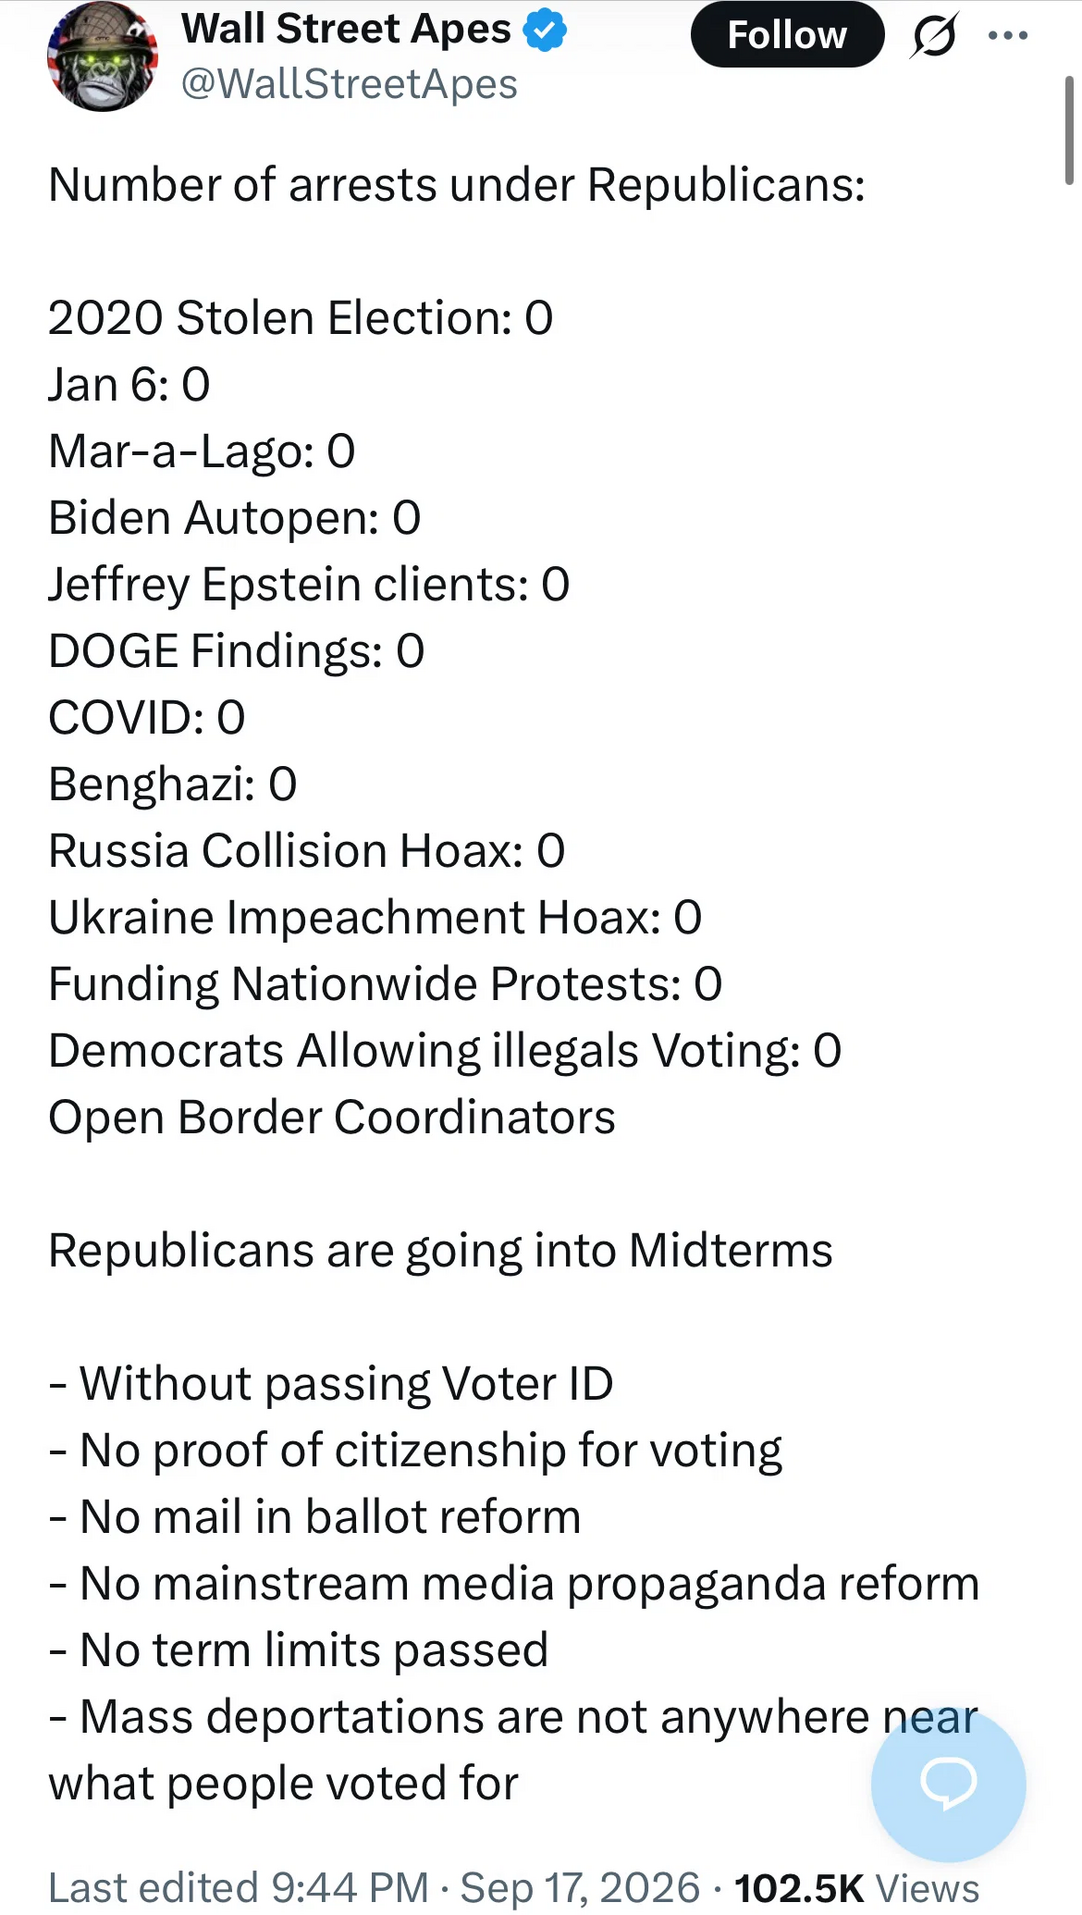Screen dimensions: 1082x1915
Task: Click the blue verified checkmark badge
Action: tap(545, 30)
